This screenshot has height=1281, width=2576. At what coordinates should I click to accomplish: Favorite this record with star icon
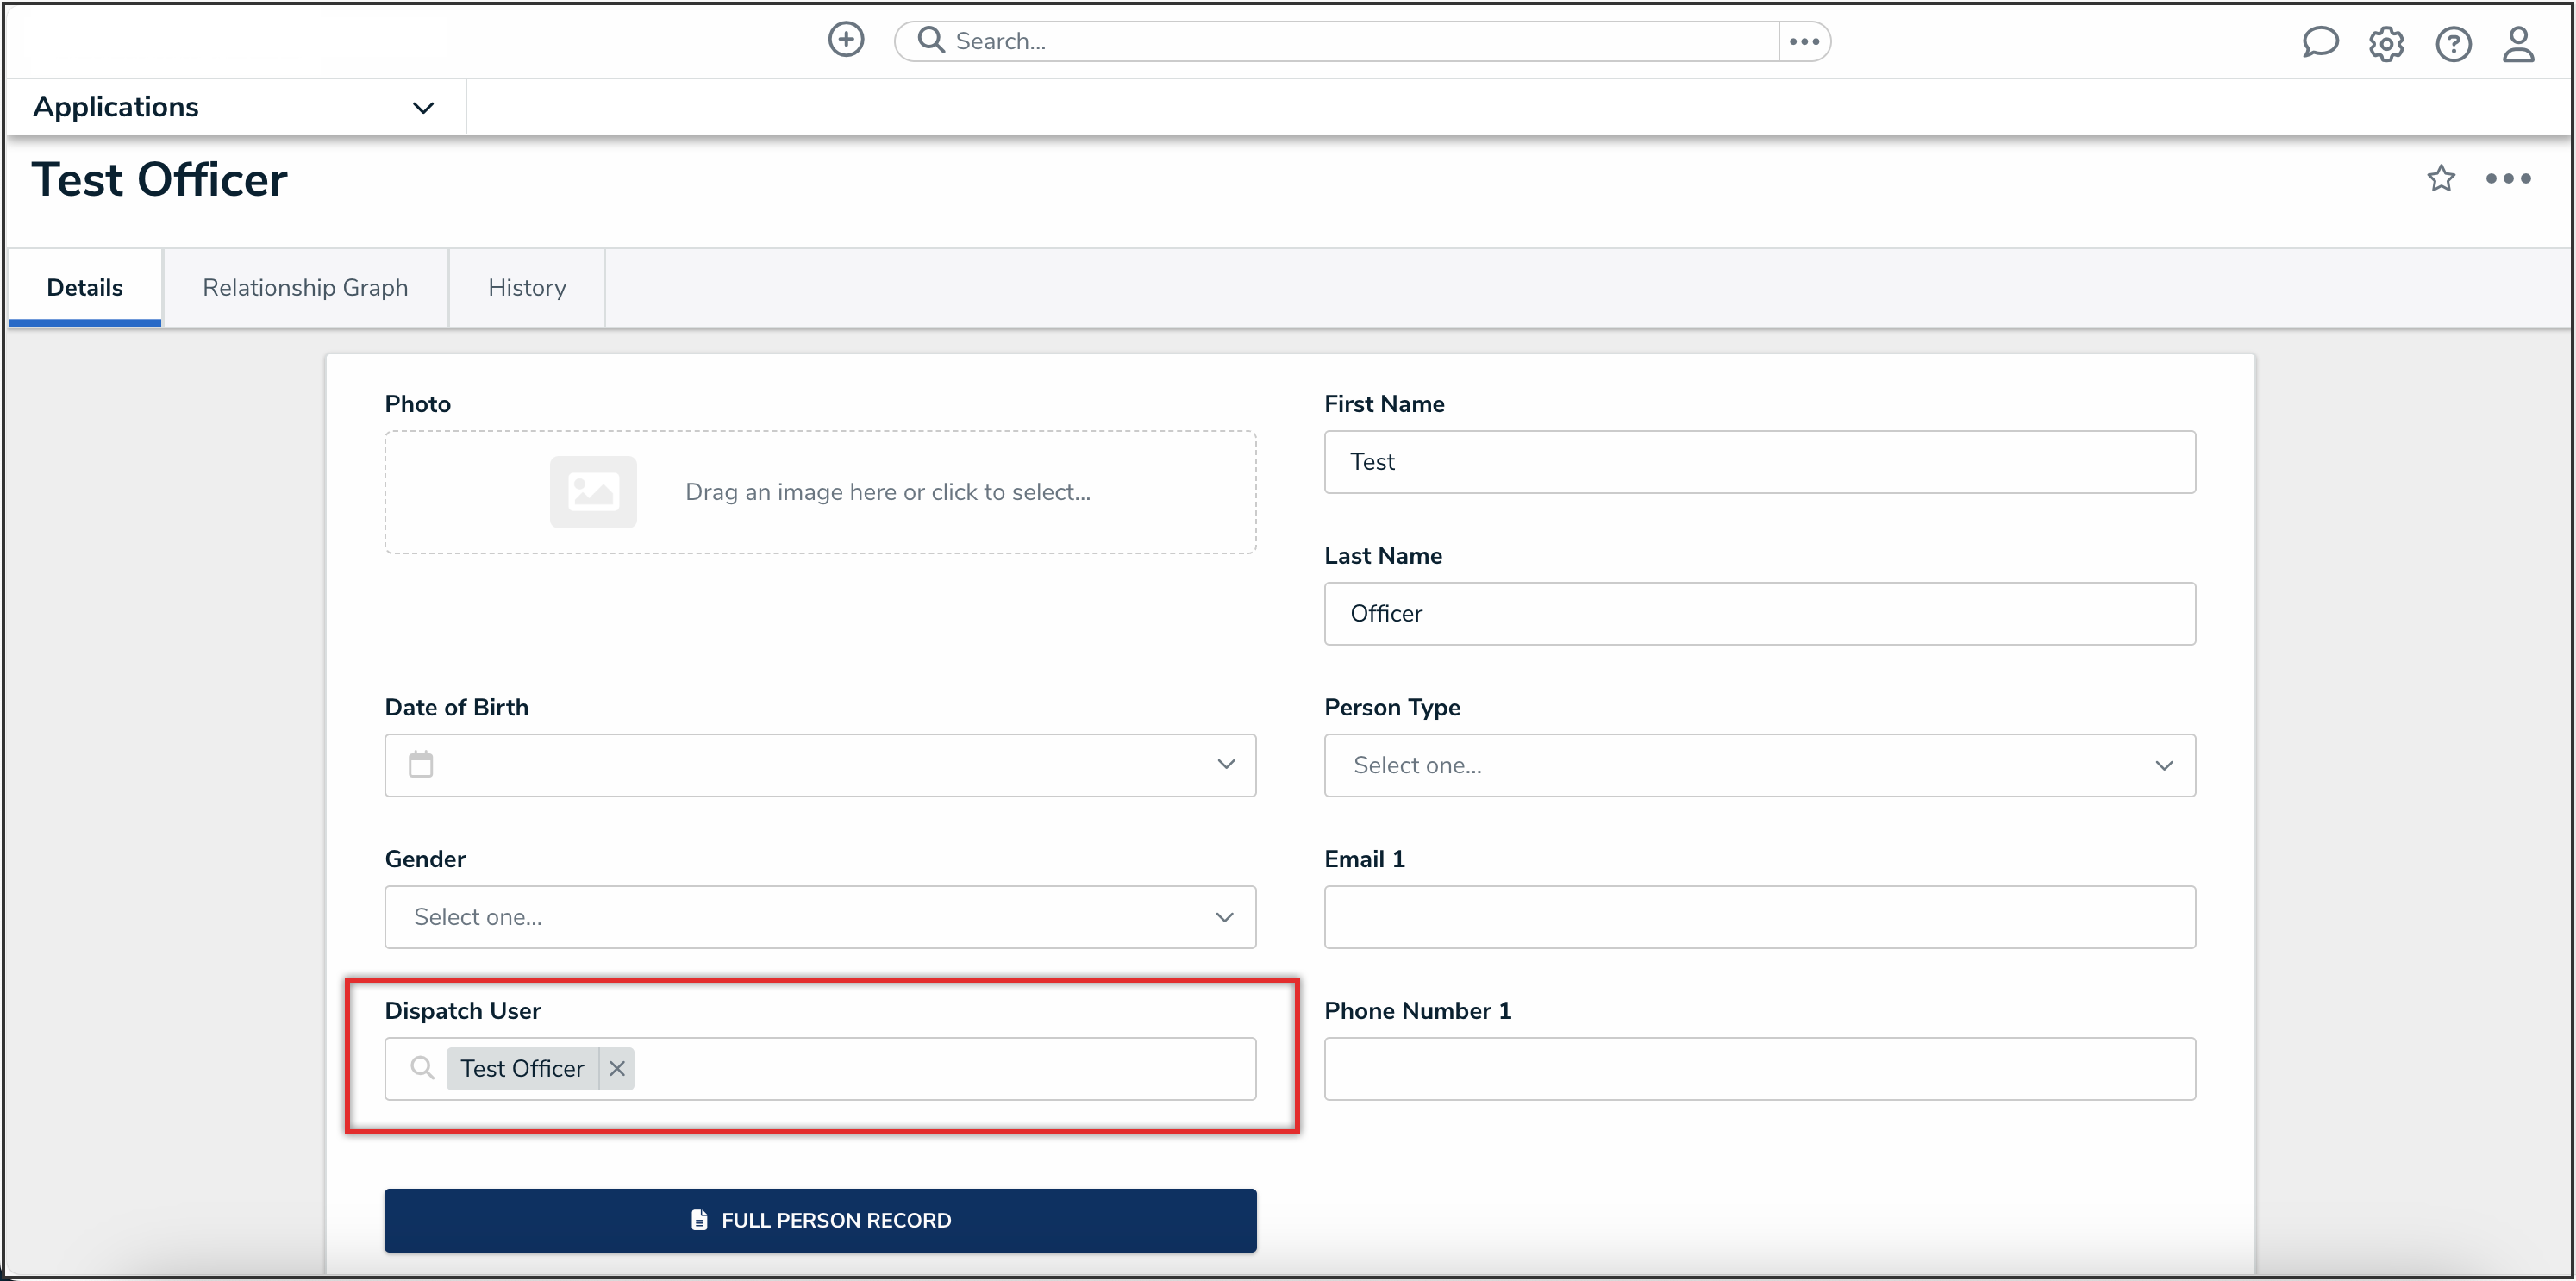click(2441, 179)
